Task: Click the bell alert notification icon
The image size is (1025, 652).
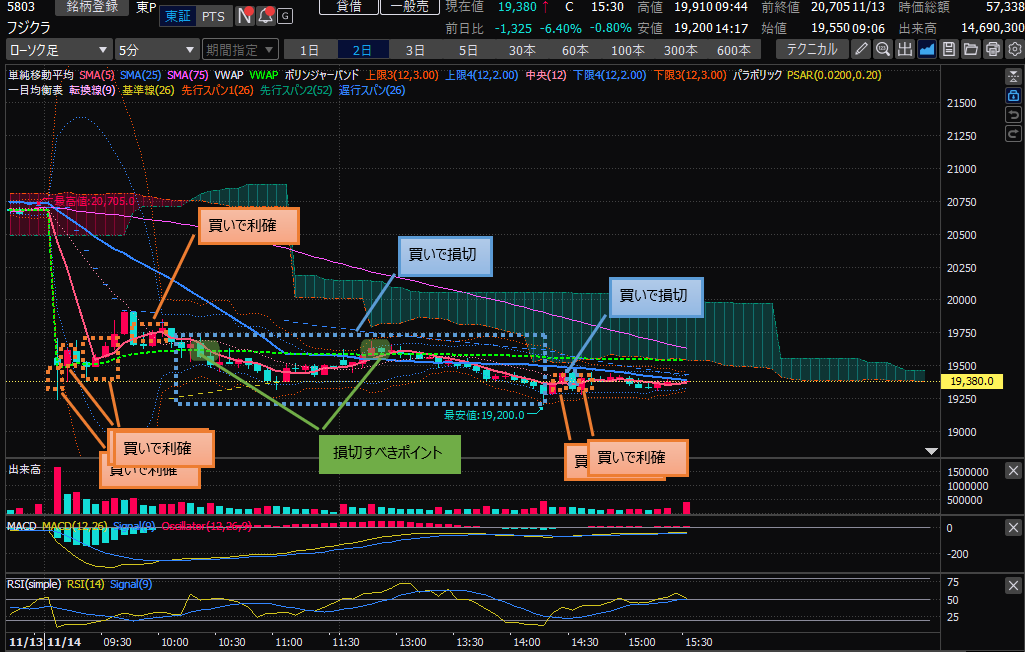Action: [x=265, y=16]
